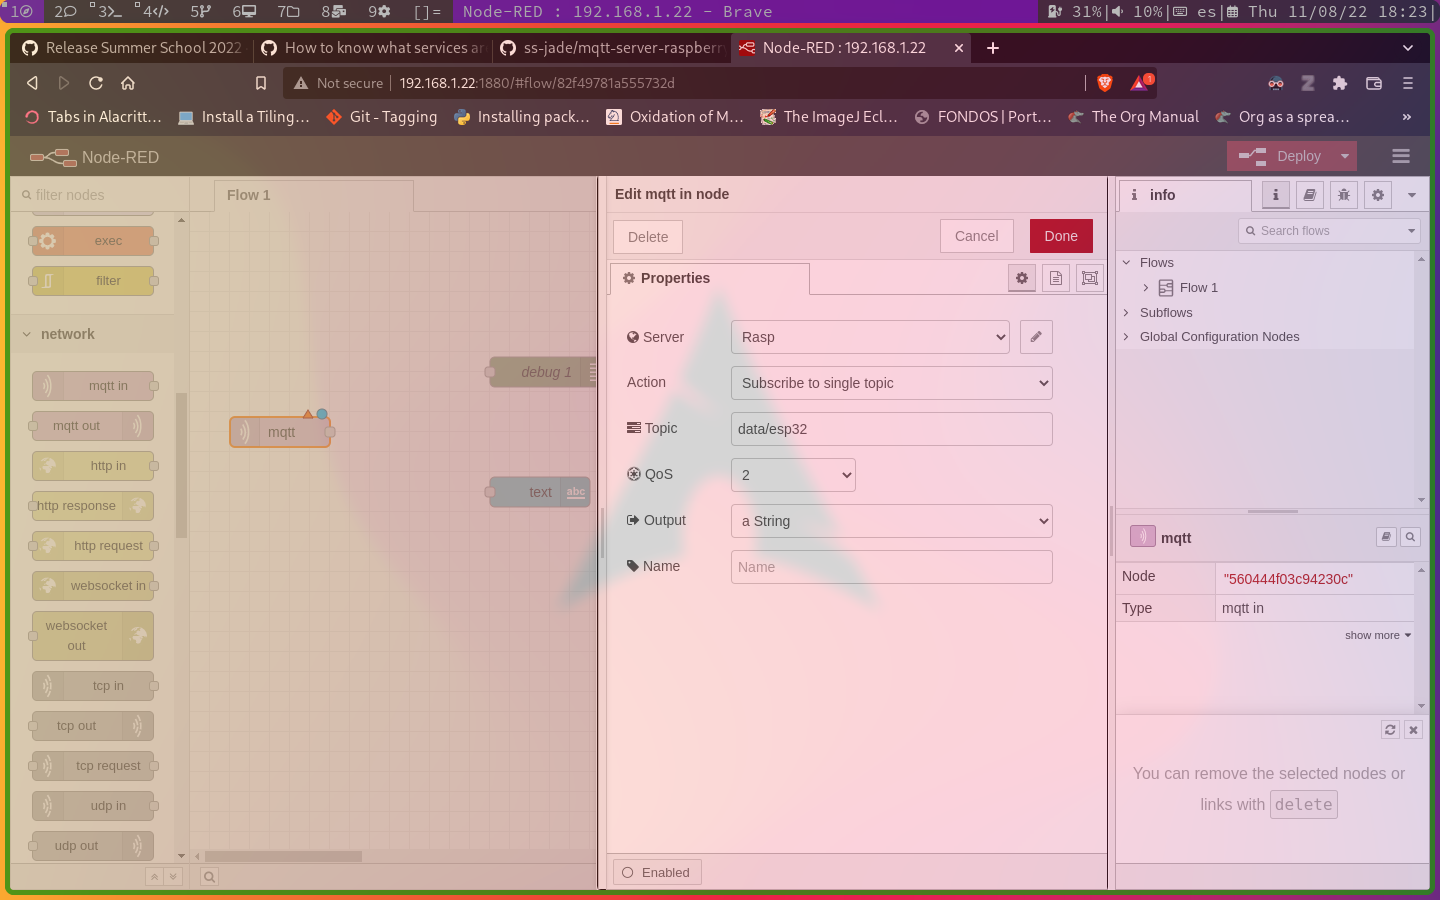The width and height of the screenshot is (1440, 900).
Task: Open configuration nodes gear sidebar tab
Action: [1378, 195]
